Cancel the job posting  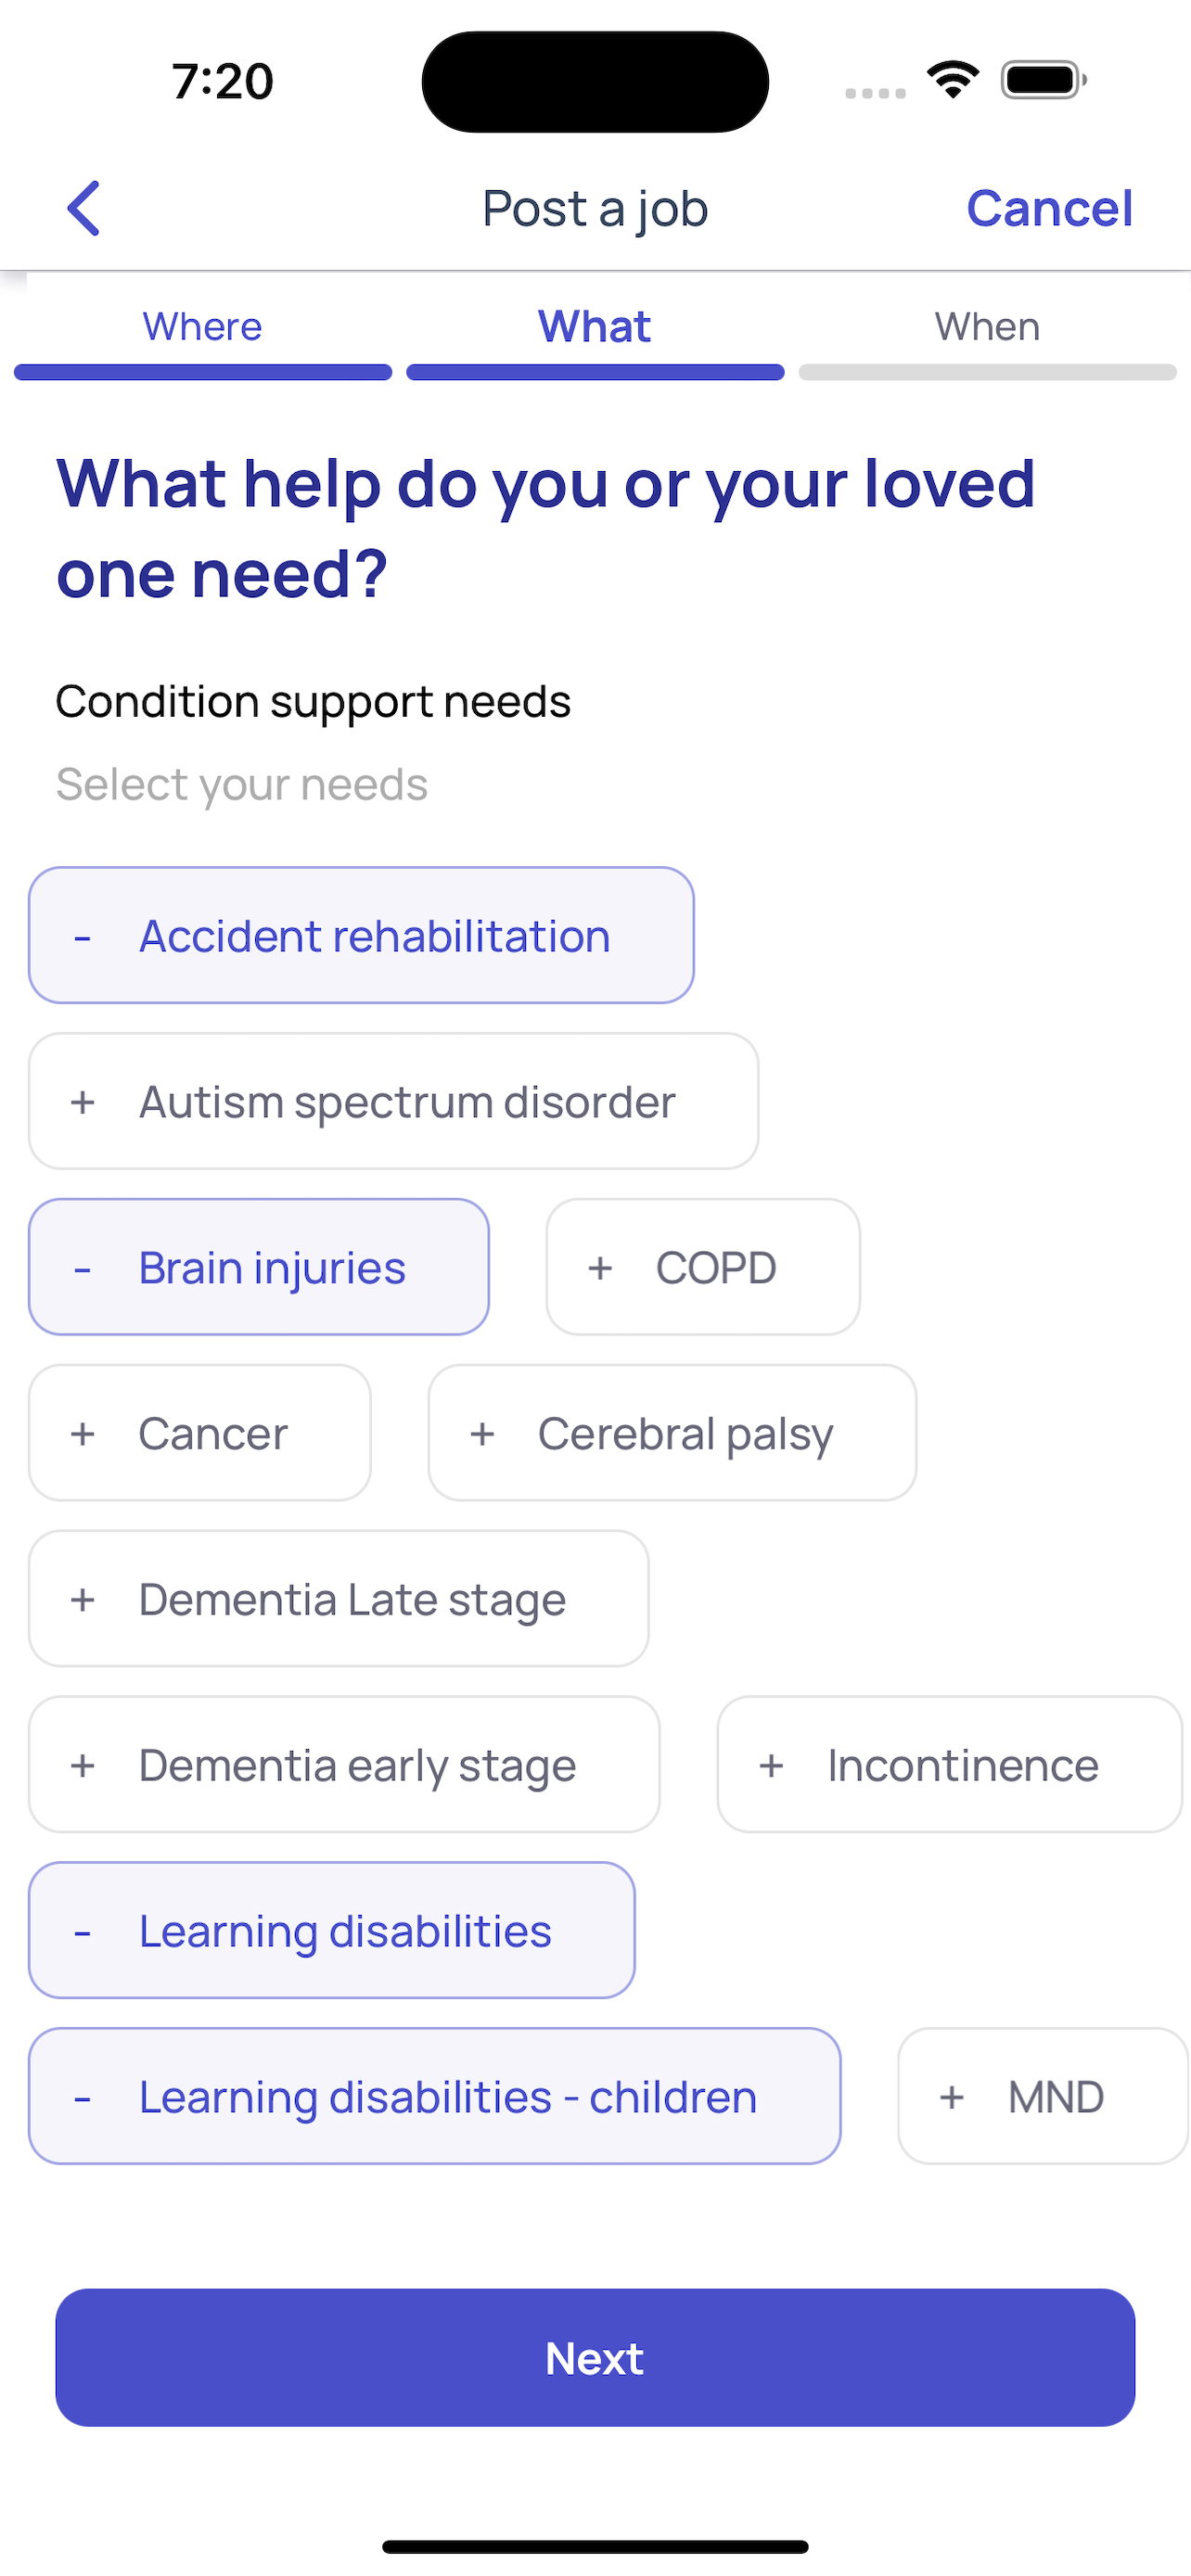(x=1049, y=208)
